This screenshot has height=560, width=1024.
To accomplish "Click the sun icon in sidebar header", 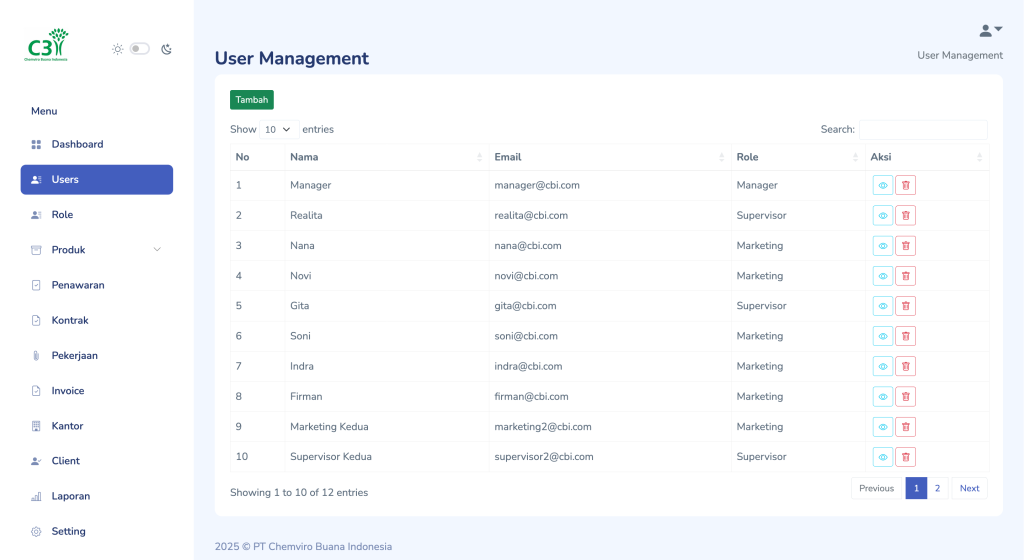I will coord(117,49).
